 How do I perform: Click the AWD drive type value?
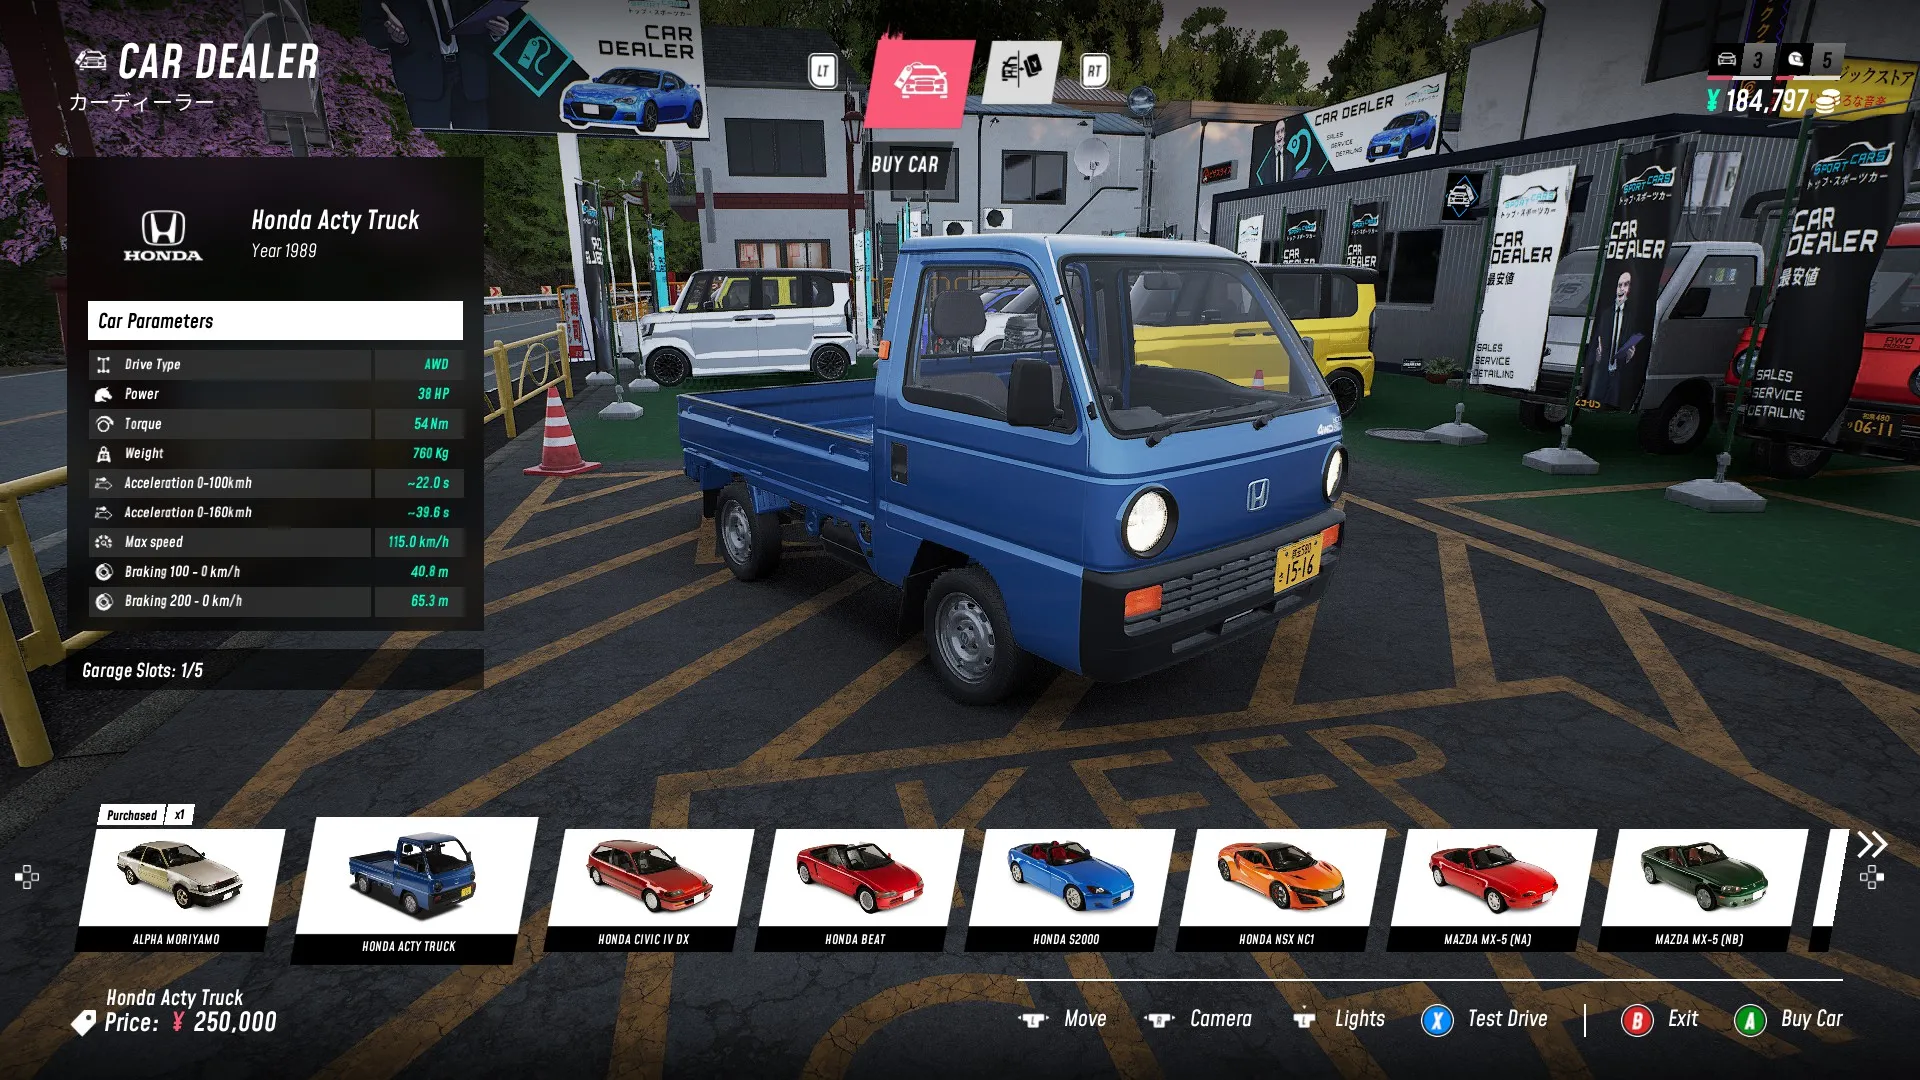[x=436, y=365]
